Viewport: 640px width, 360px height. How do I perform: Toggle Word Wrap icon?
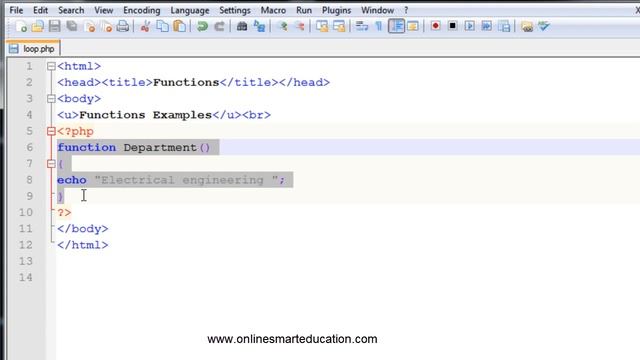pyautogui.click(x=362, y=27)
